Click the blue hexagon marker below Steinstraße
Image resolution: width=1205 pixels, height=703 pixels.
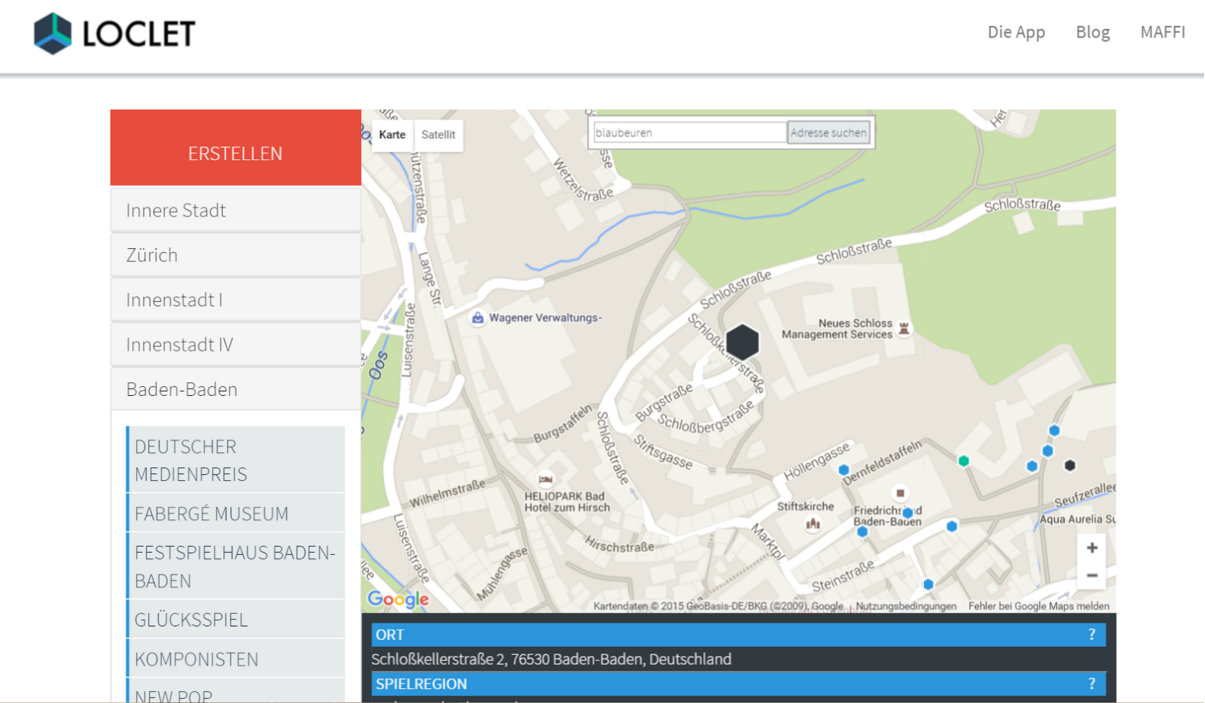[x=928, y=584]
